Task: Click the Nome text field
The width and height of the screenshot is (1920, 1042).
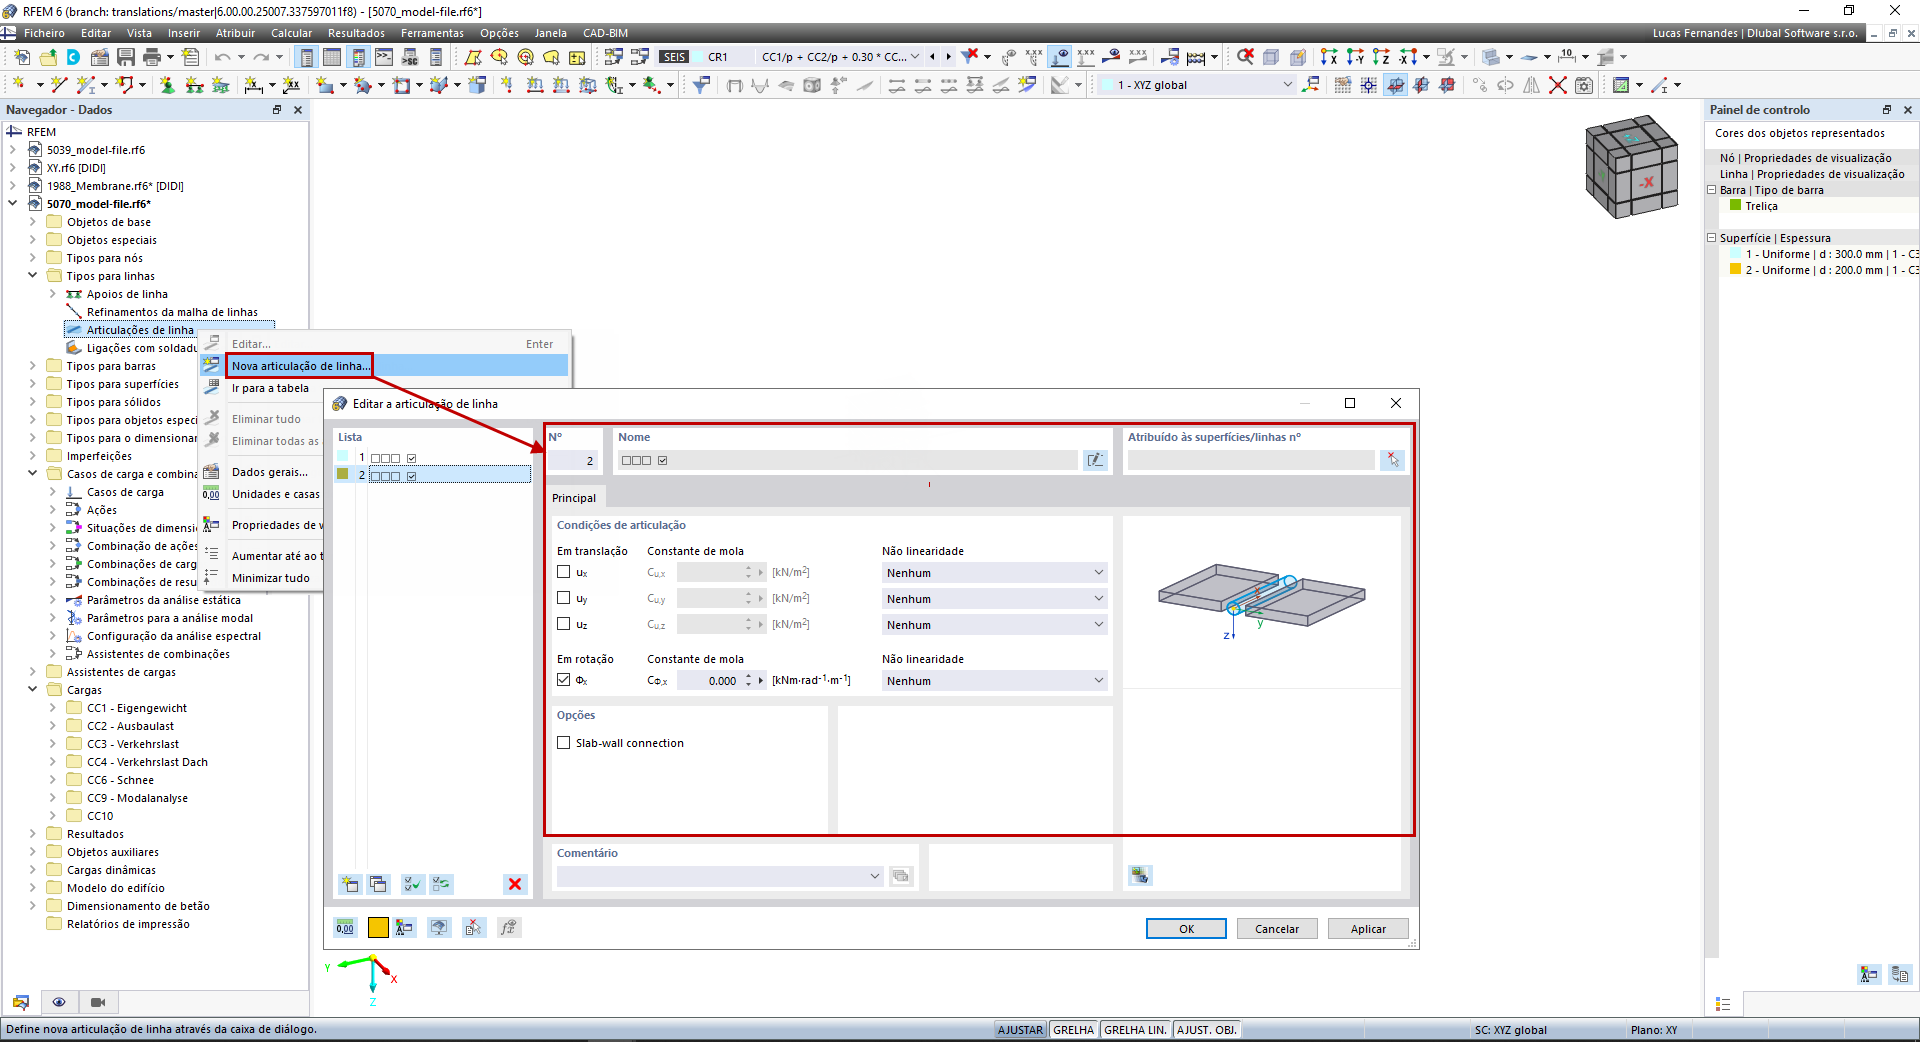Action: coord(848,460)
